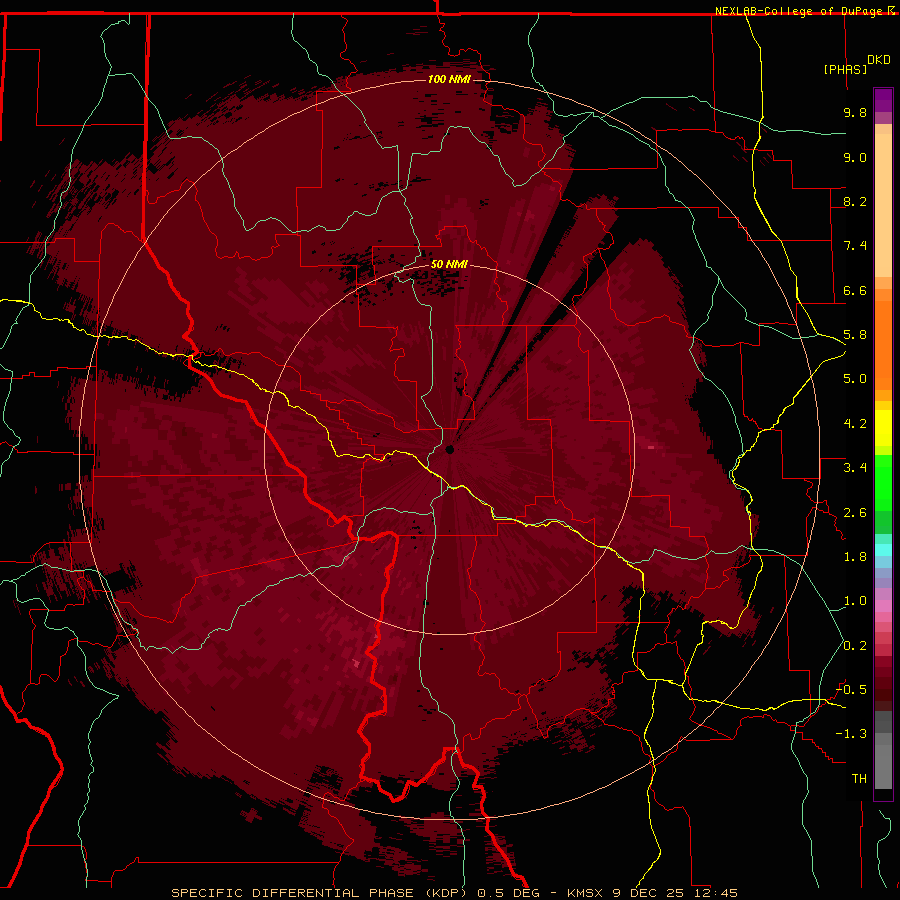Viewport: 900px width, 900px height.
Task: Click the "-1.3" color scale value
Action: (852, 734)
